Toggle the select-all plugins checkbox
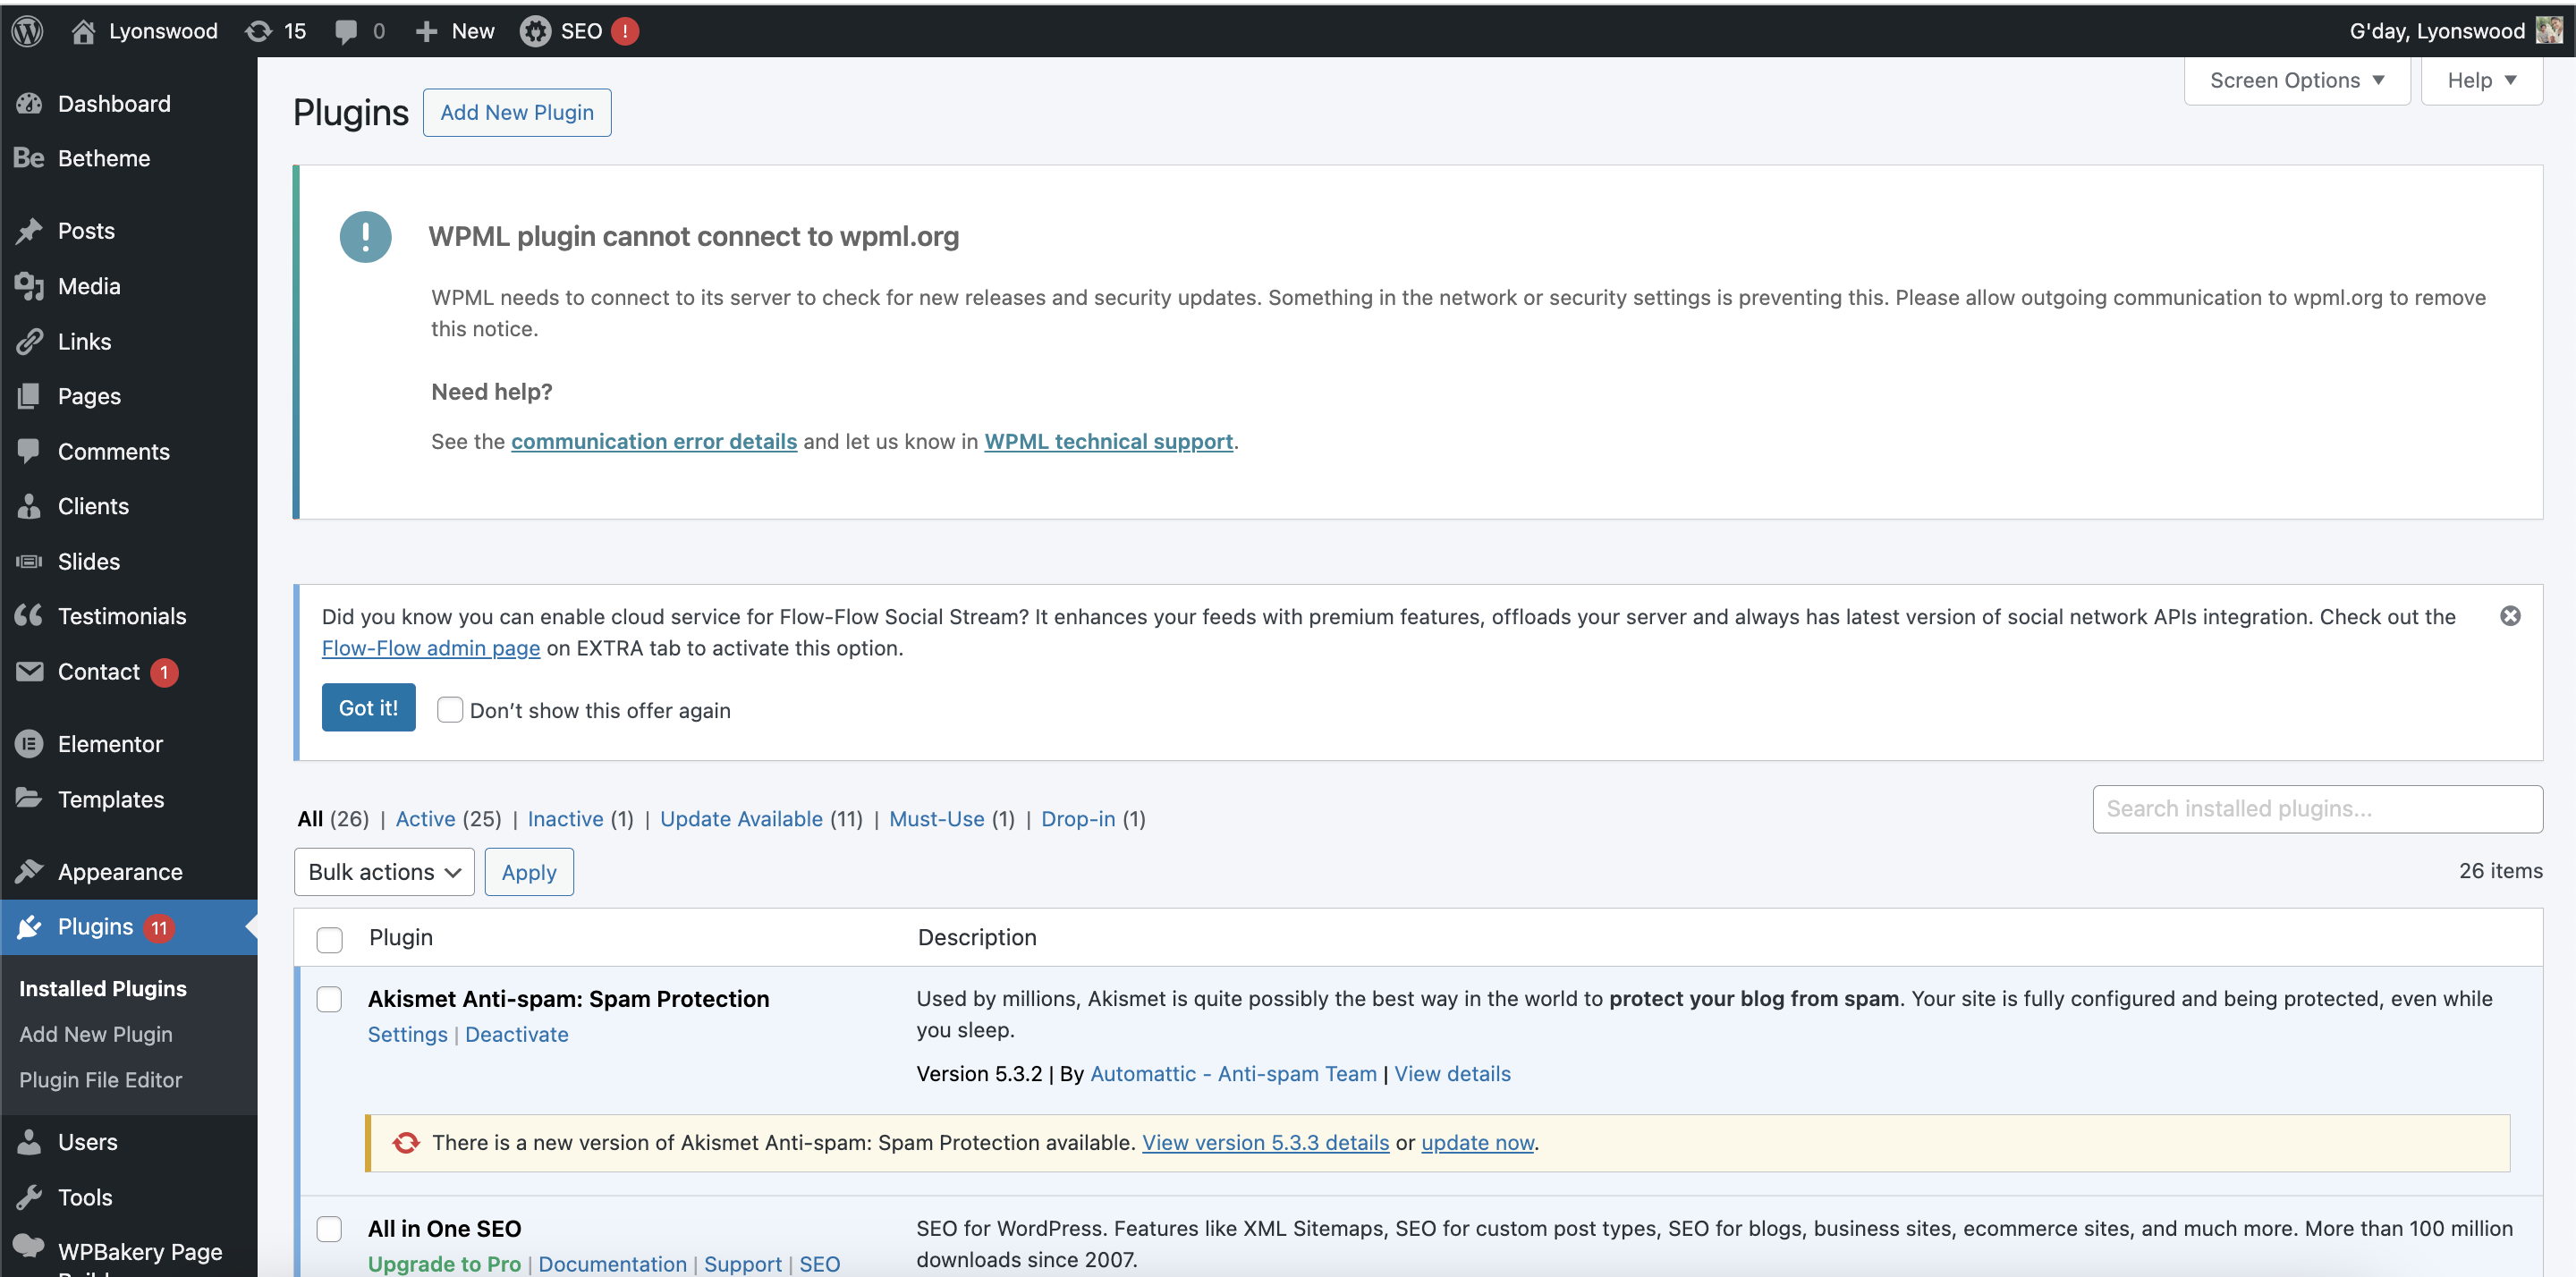Image resolution: width=2576 pixels, height=1277 pixels. pos(329,940)
